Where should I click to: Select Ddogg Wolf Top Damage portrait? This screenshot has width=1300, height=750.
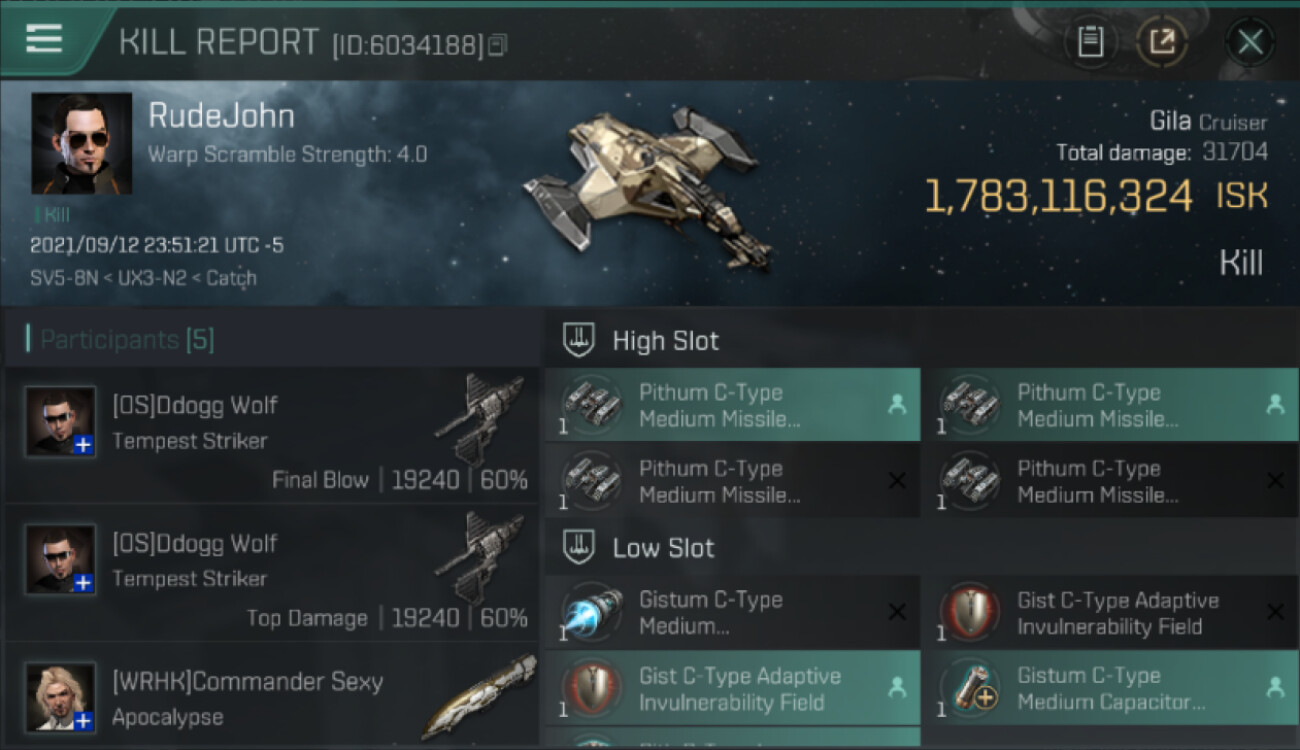tap(61, 560)
